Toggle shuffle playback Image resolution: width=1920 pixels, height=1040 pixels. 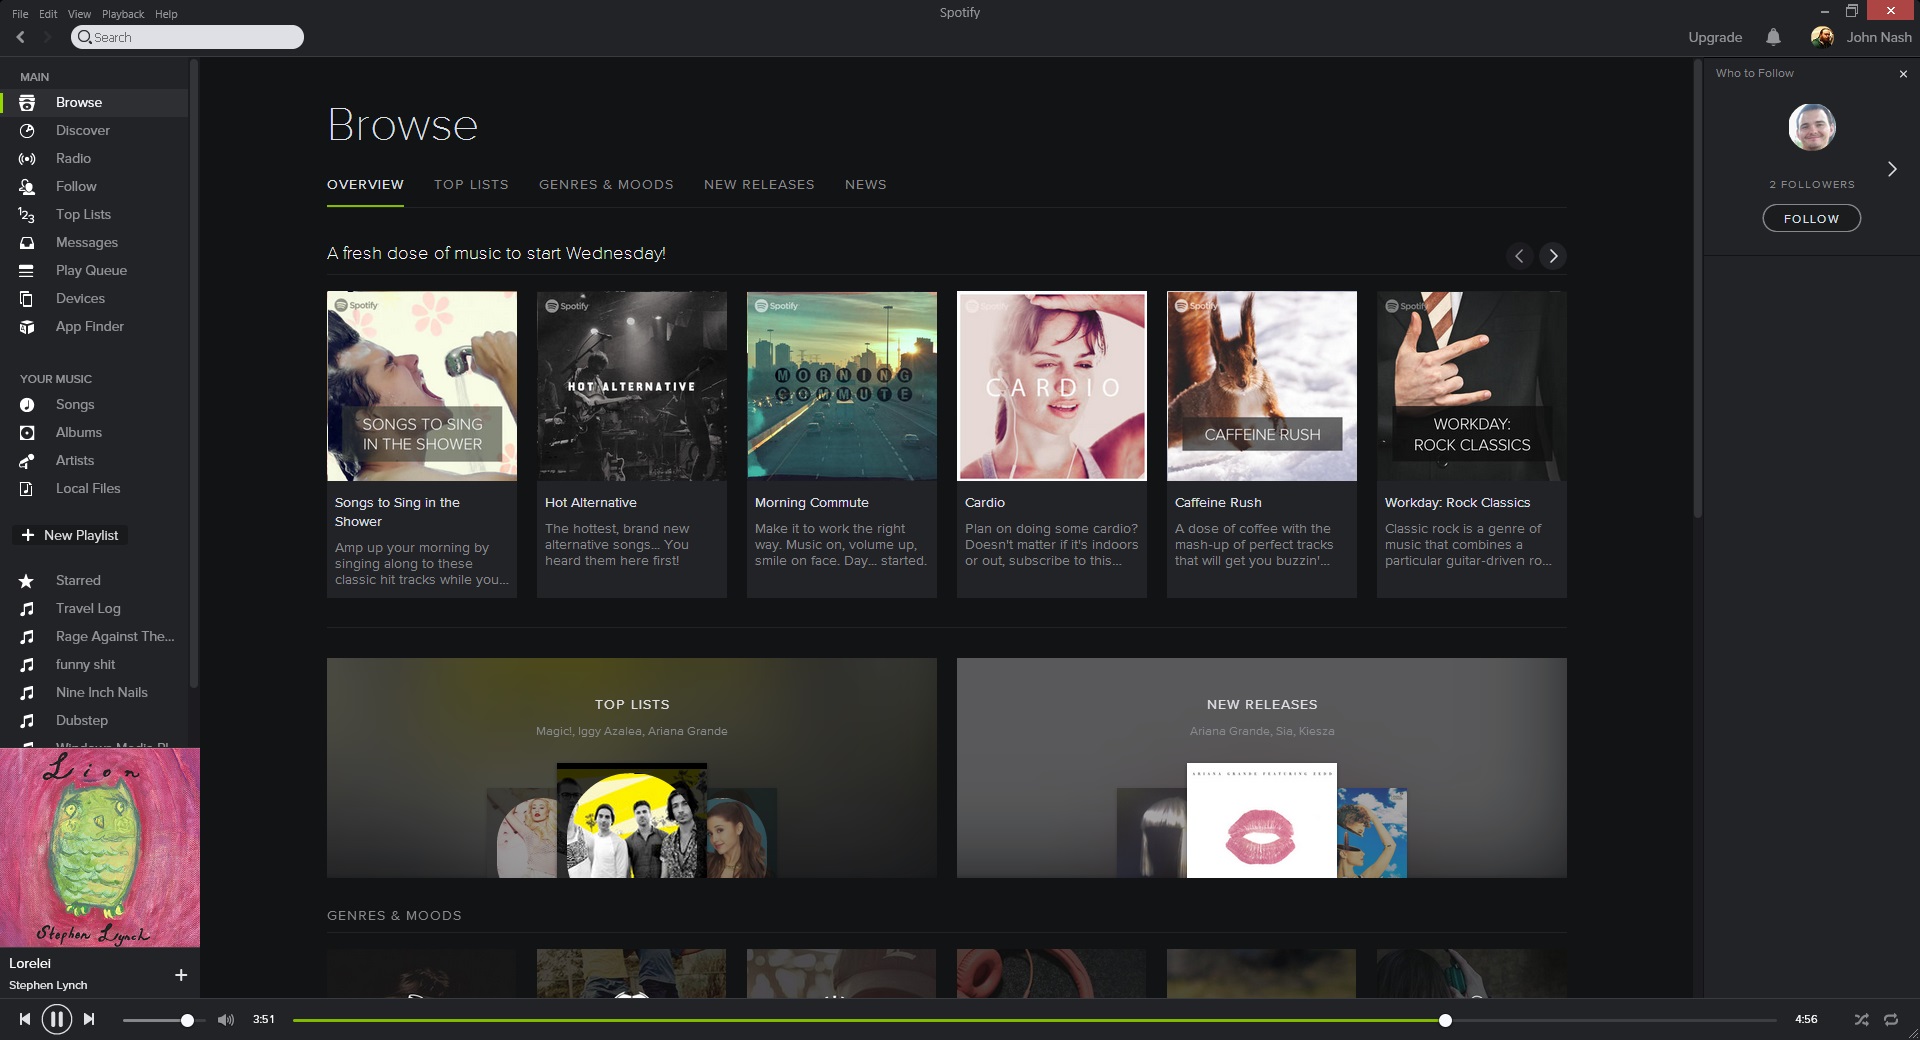click(1861, 1020)
